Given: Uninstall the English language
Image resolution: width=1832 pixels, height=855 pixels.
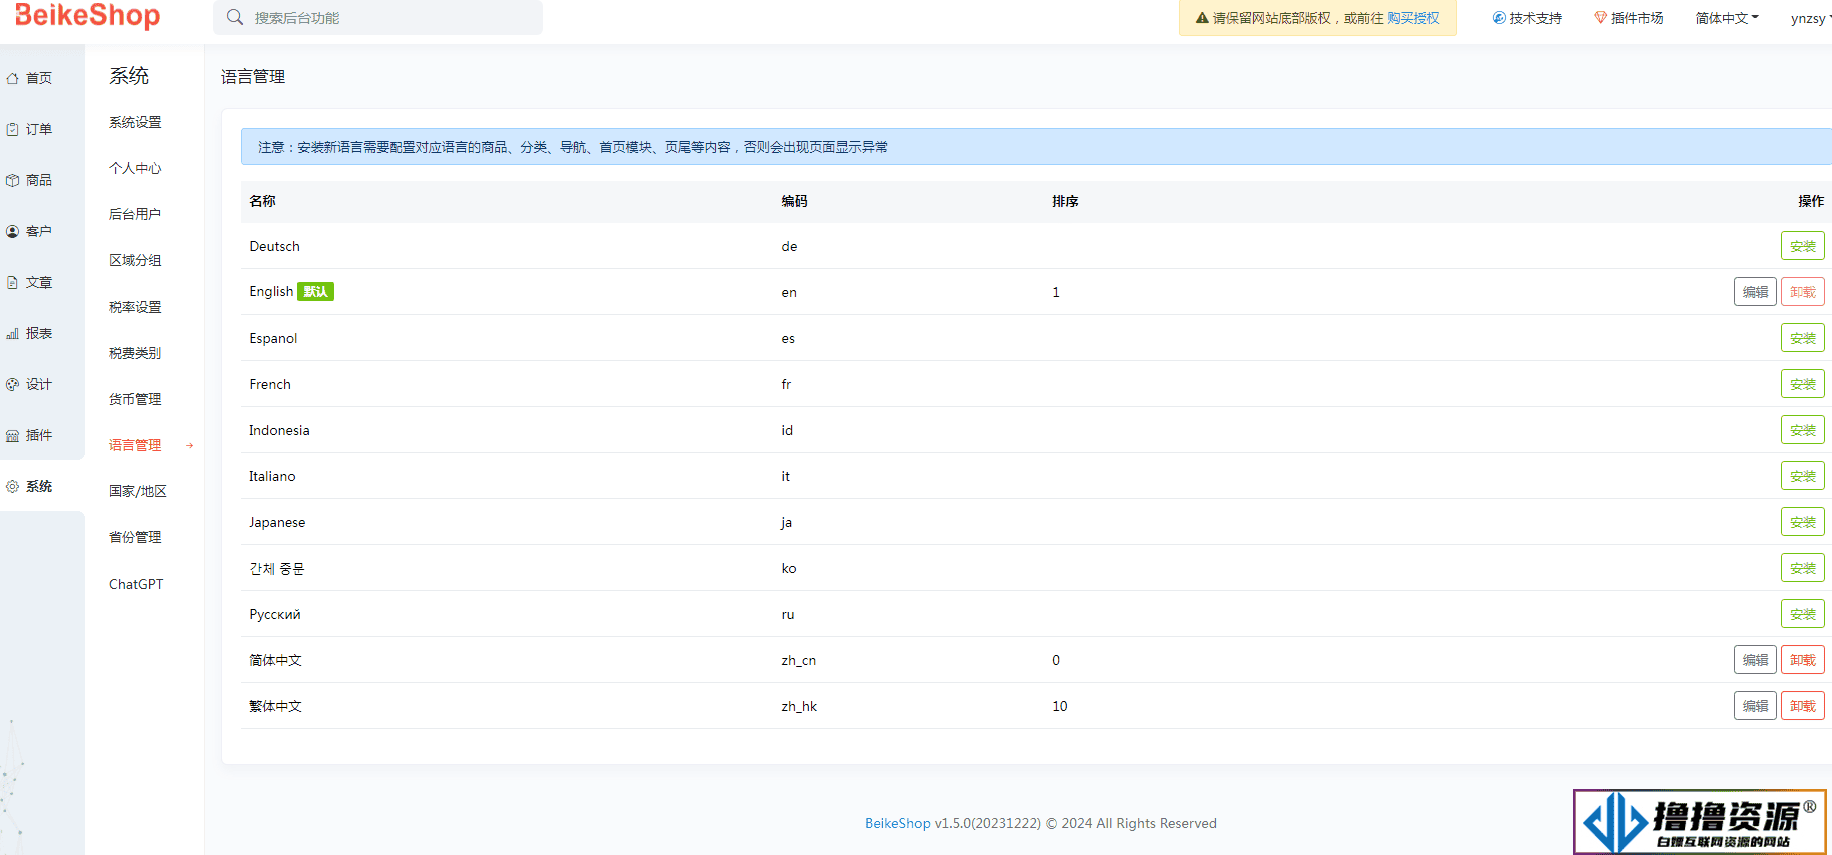Looking at the screenshot, I should (x=1803, y=292).
